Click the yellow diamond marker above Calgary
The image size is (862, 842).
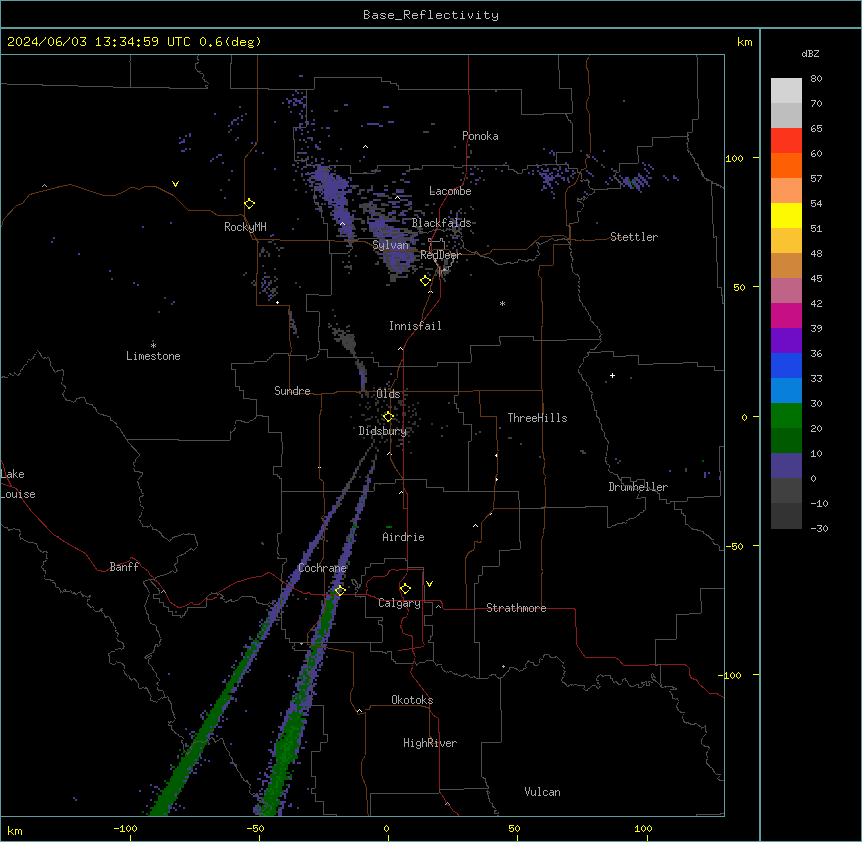point(405,589)
